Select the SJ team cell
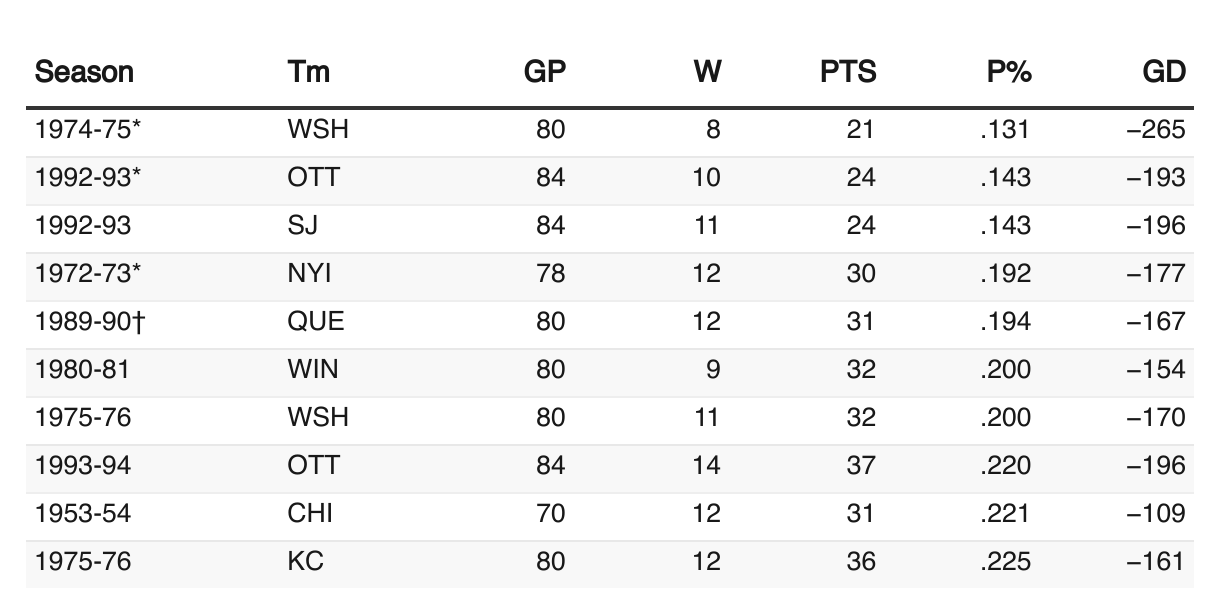The width and height of the screenshot is (1220, 614). [x=302, y=226]
